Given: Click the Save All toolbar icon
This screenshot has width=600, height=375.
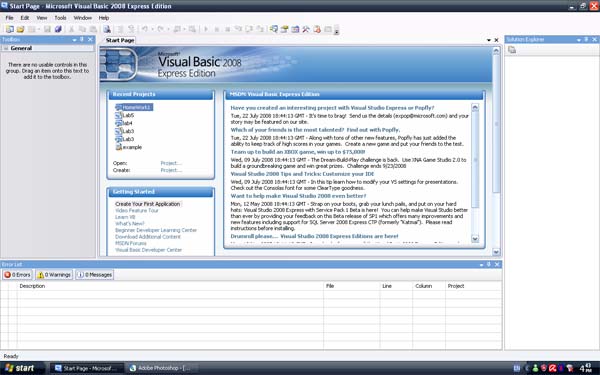Looking at the screenshot, I should (58, 29).
